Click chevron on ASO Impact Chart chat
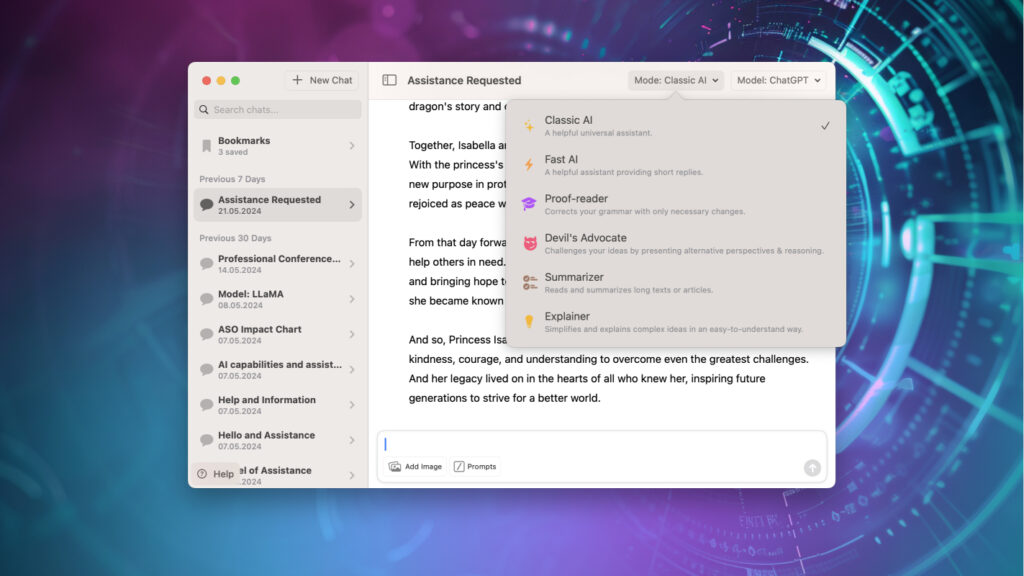Viewport: 1024px width, 576px height. click(352, 334)
